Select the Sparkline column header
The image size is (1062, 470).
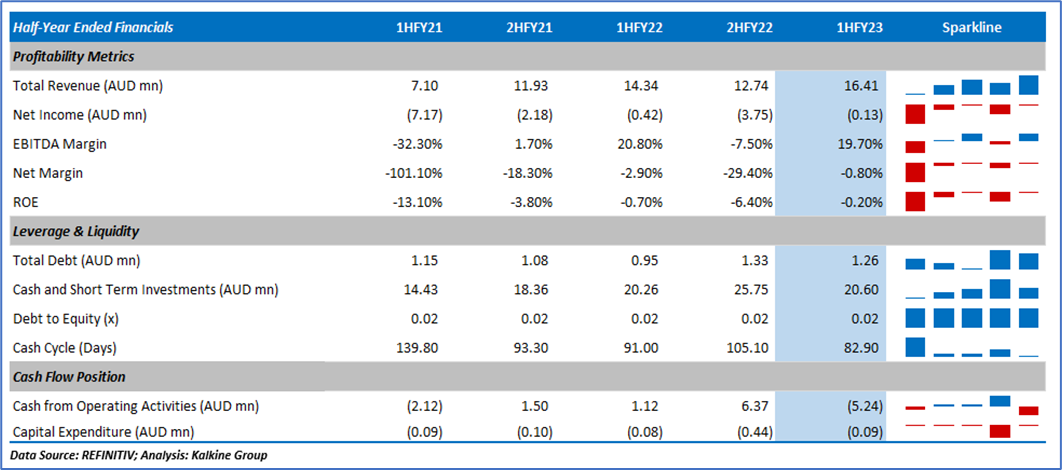(971, 27)
